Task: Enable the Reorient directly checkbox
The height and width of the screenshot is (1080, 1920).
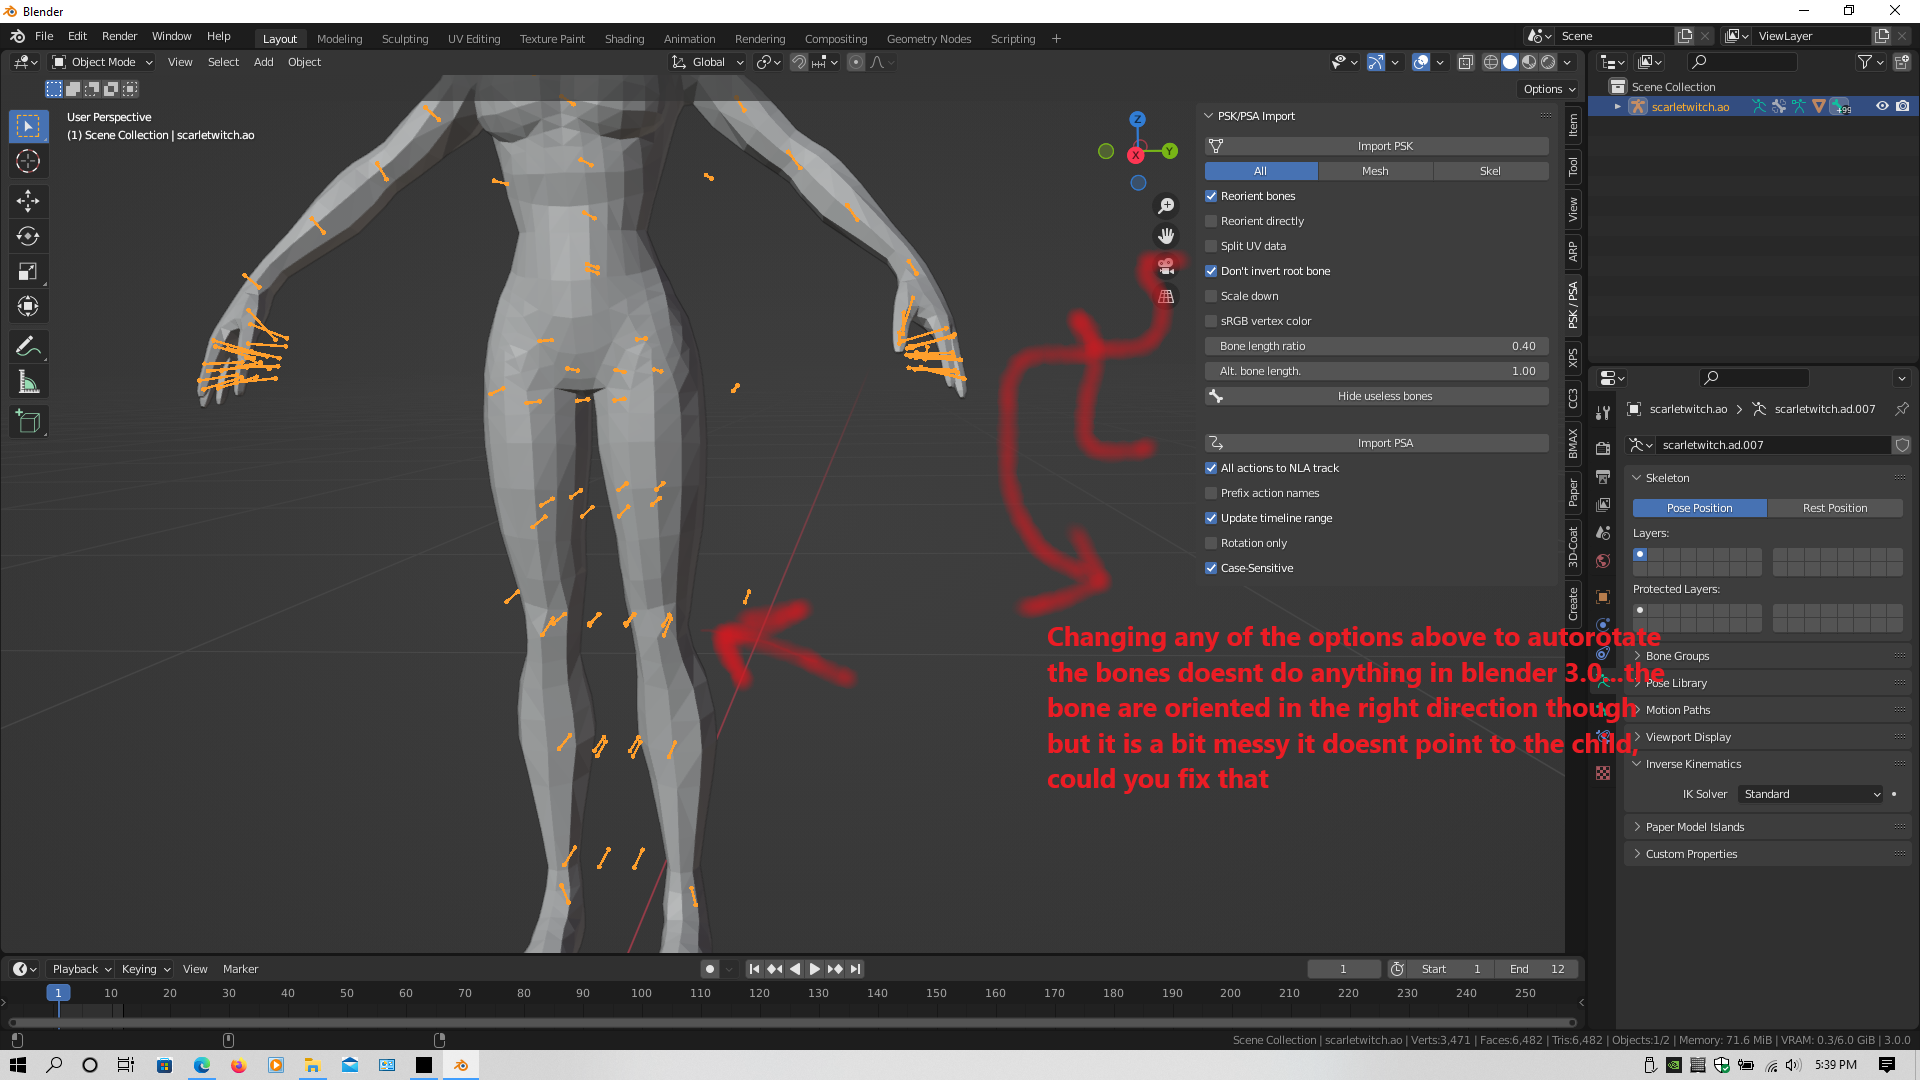Action: point(1211,221)
